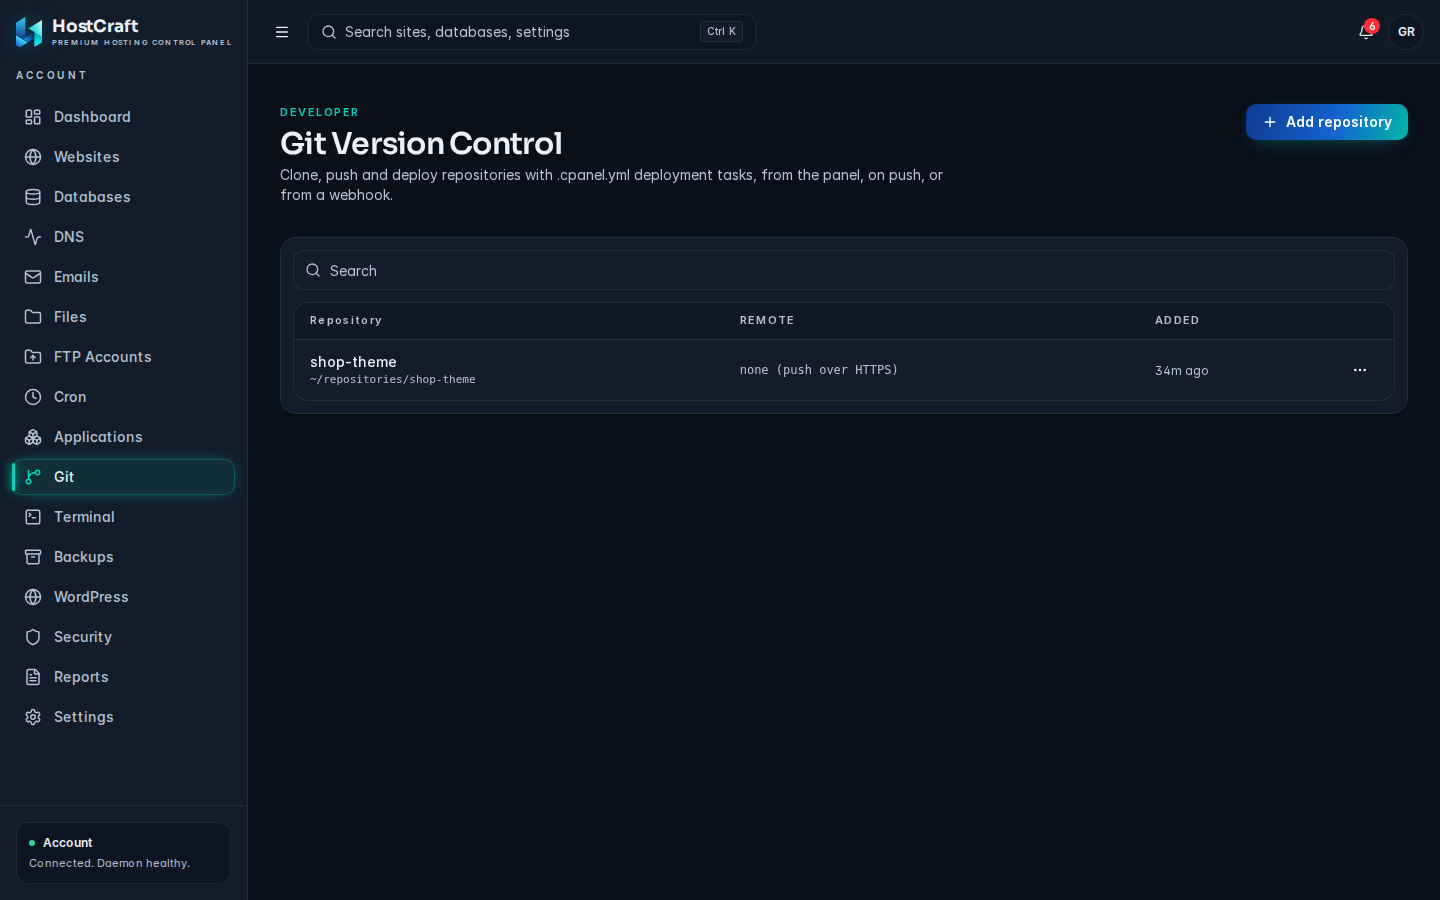Click the Websites globe icon in the sidebar
The height and width of the screenshot is (900, 1440).
click(33, 157)
